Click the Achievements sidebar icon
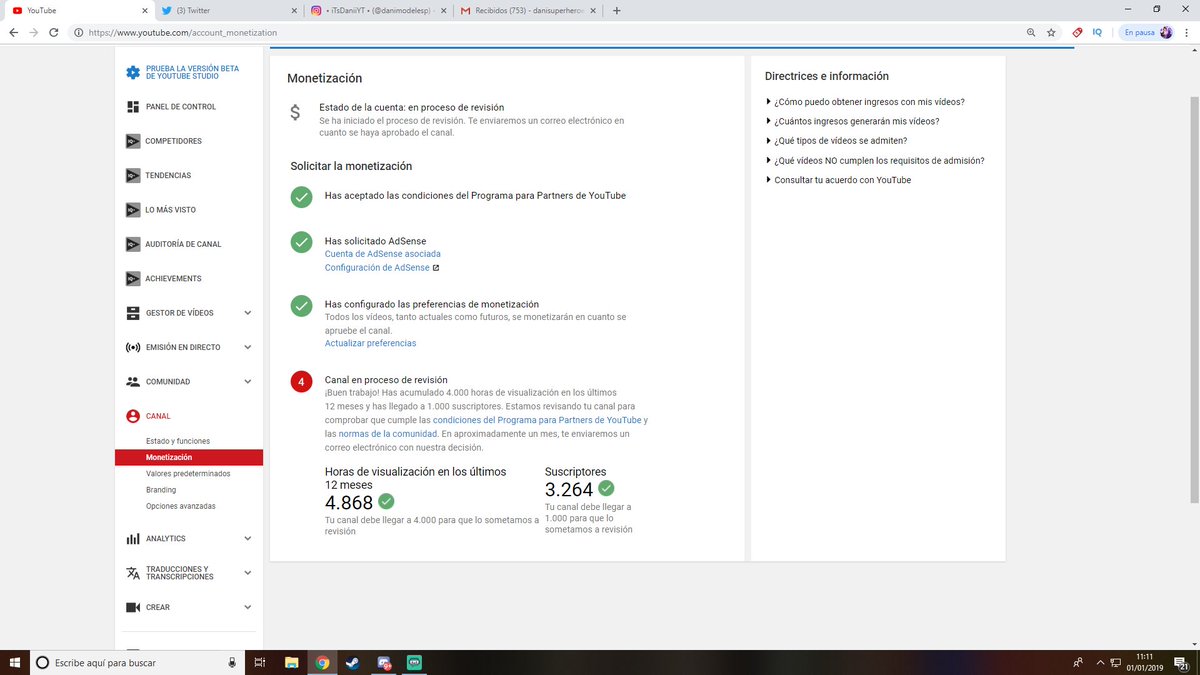The width and height of the screenshot is (1200, 675). 133,278
